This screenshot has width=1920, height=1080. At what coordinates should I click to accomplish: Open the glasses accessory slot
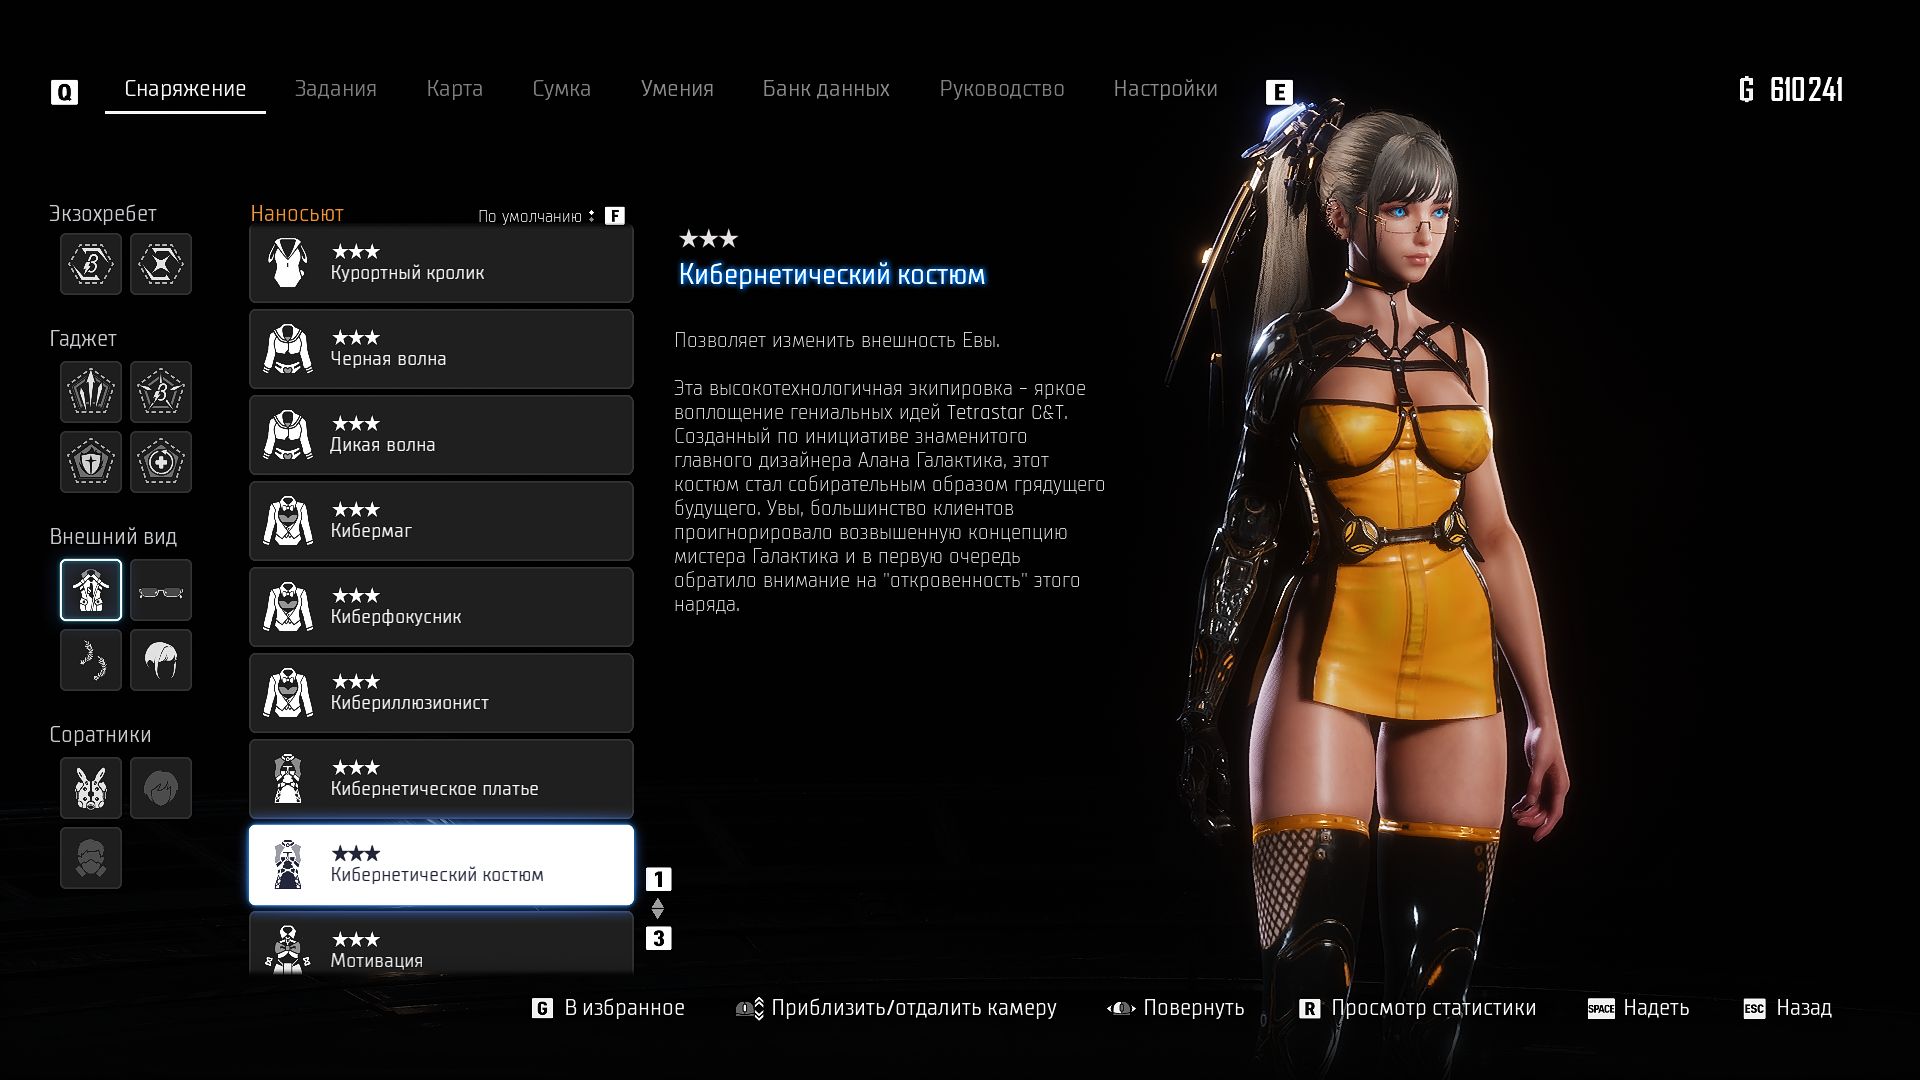pos(160,590)
